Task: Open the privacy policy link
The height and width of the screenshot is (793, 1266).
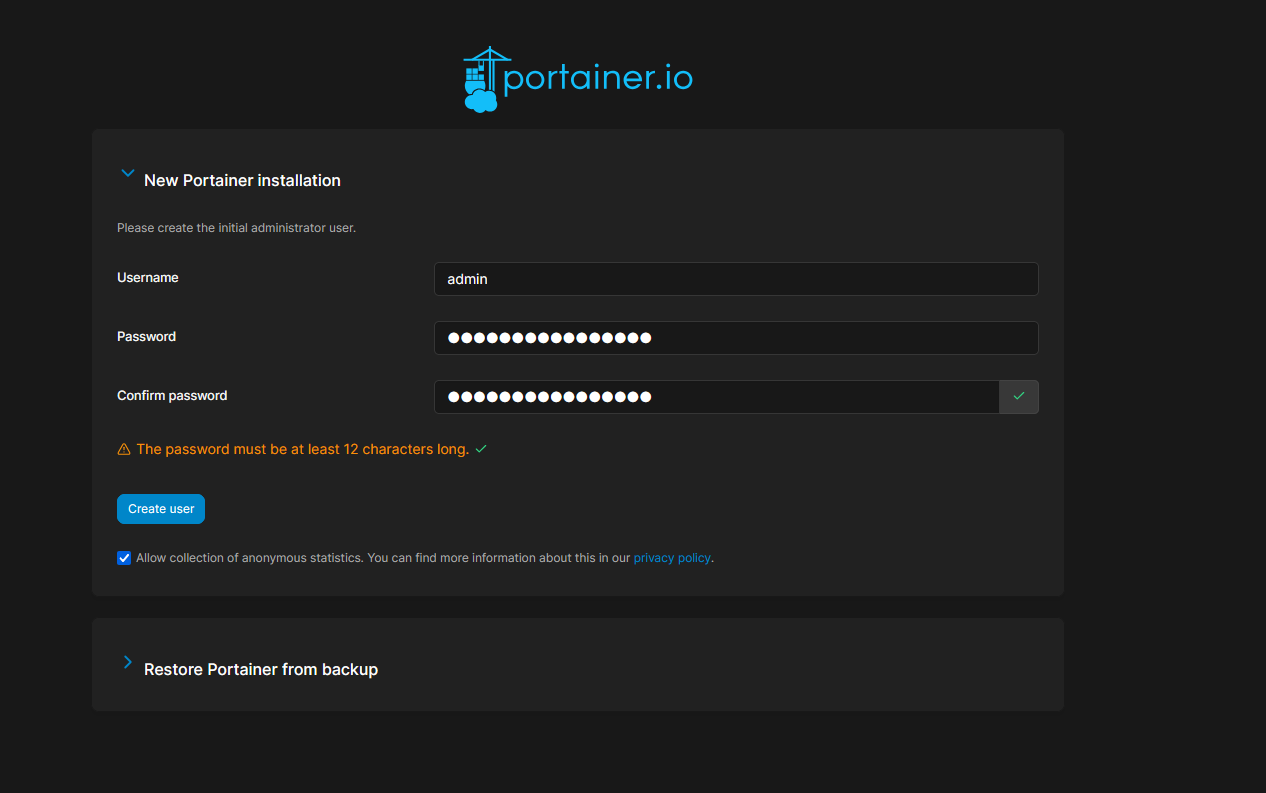Action: click(x=671, y=558)
